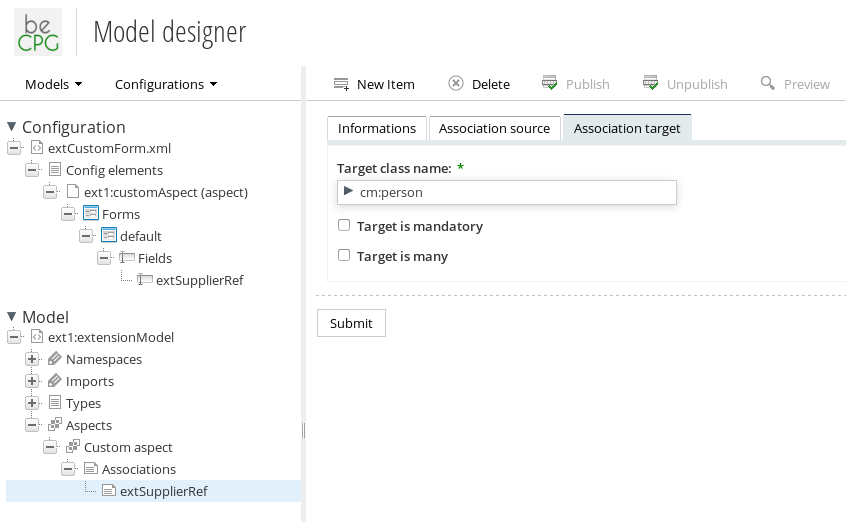Collapse the Aspects tree node
Screen dimensions: 846x522
coord(32,425)
